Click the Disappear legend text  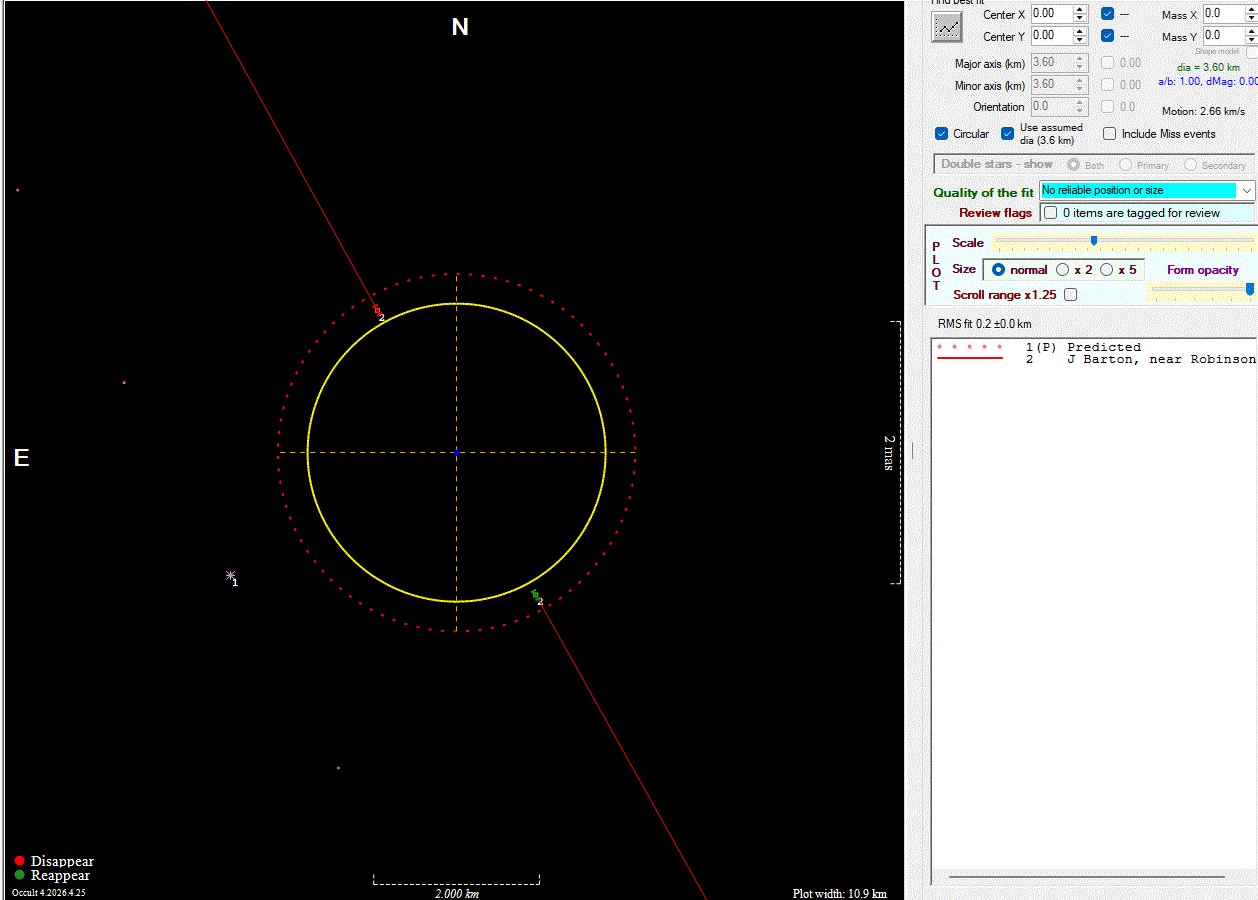(x=62, y=861)
